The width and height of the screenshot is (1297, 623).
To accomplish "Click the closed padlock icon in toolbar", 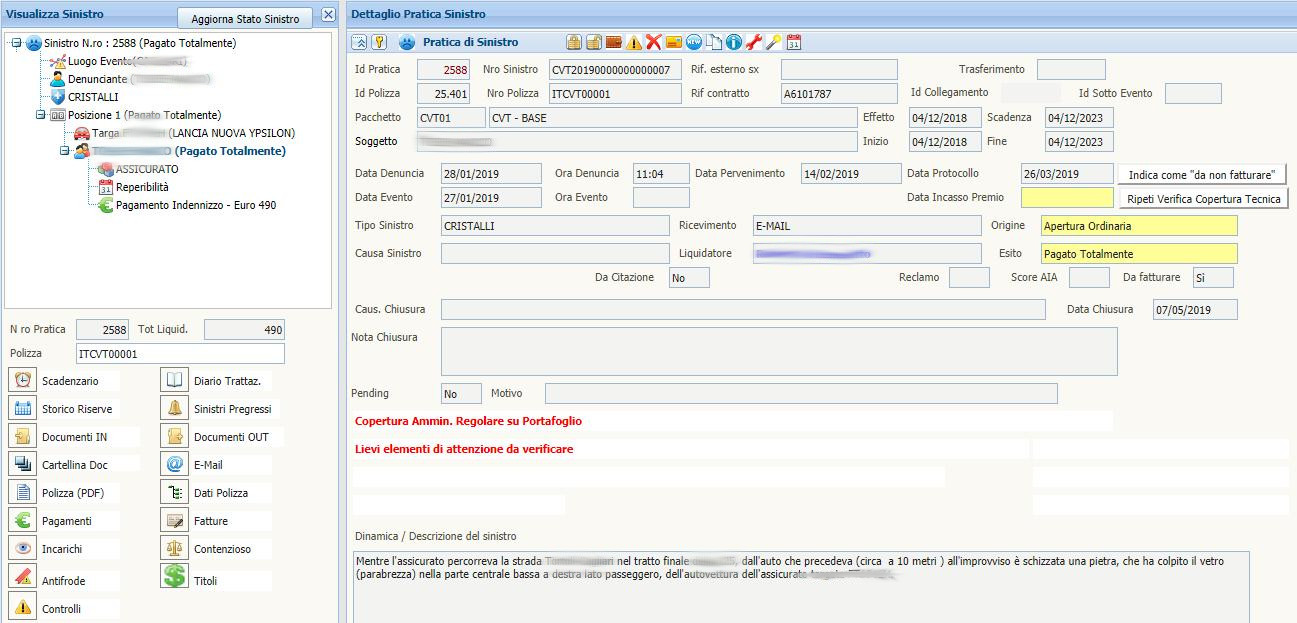I will click(574, 42).
